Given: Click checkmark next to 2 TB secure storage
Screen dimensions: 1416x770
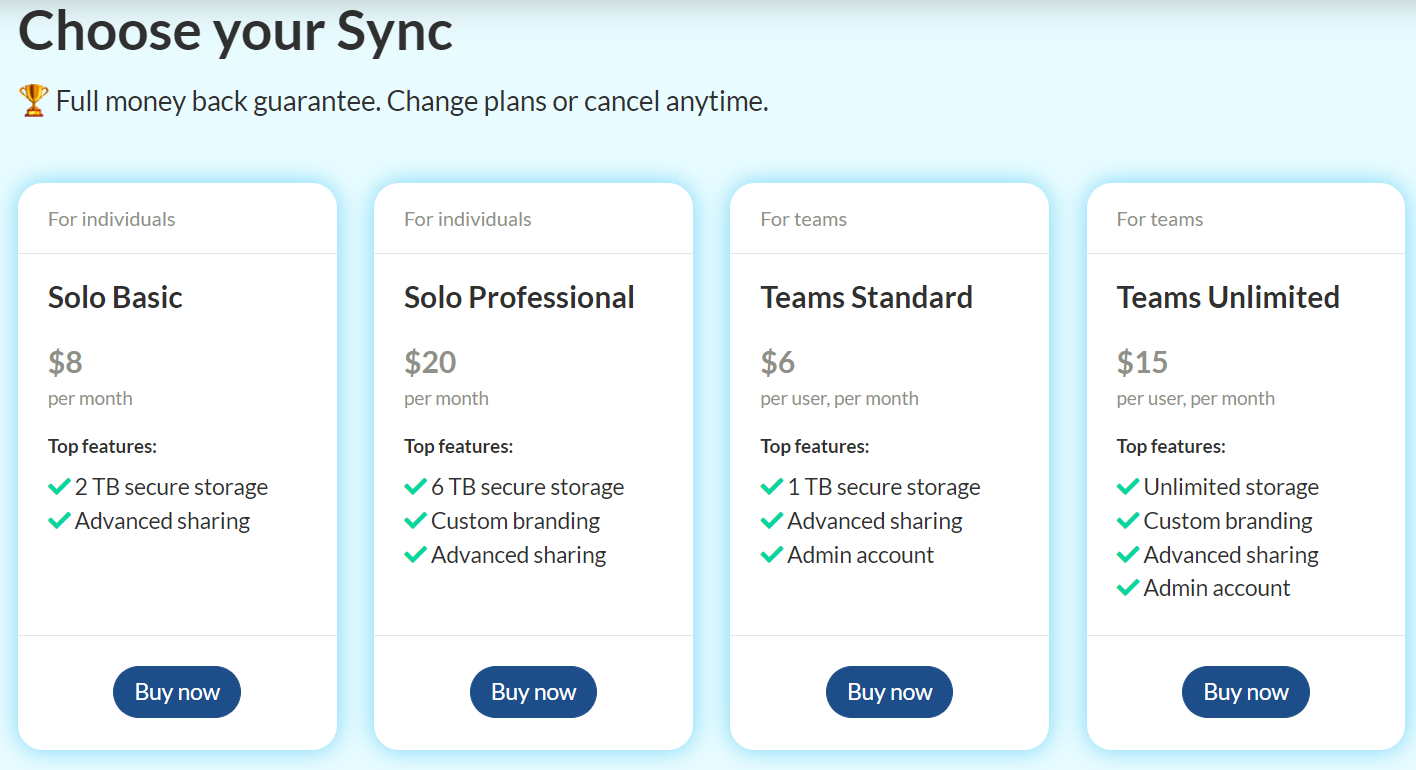Looking at the screenshot, I should [x=59, y=487].
